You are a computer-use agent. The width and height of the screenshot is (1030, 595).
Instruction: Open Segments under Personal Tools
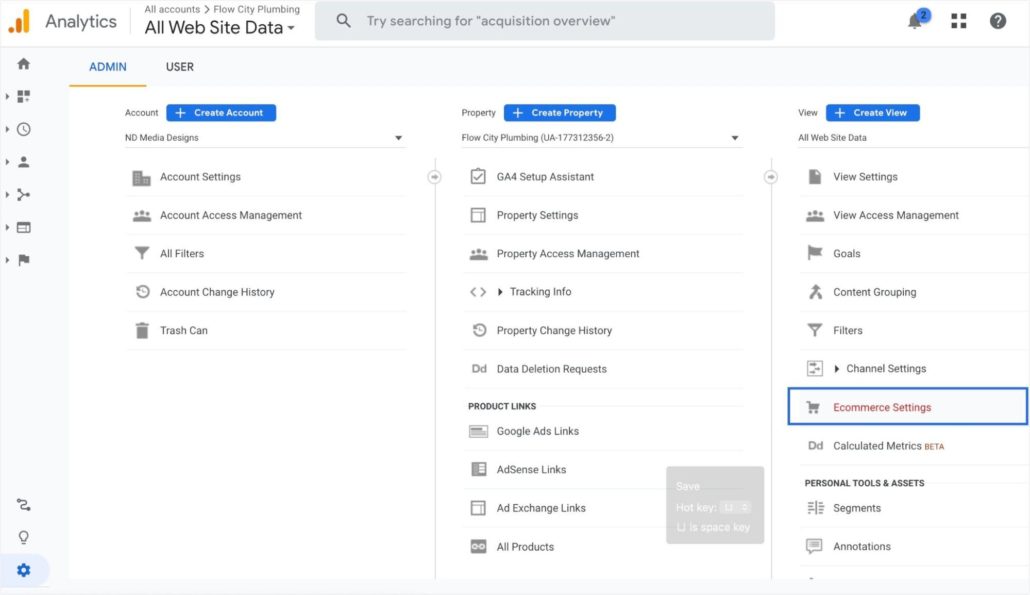pyautogui.click(x=857, y=508)
